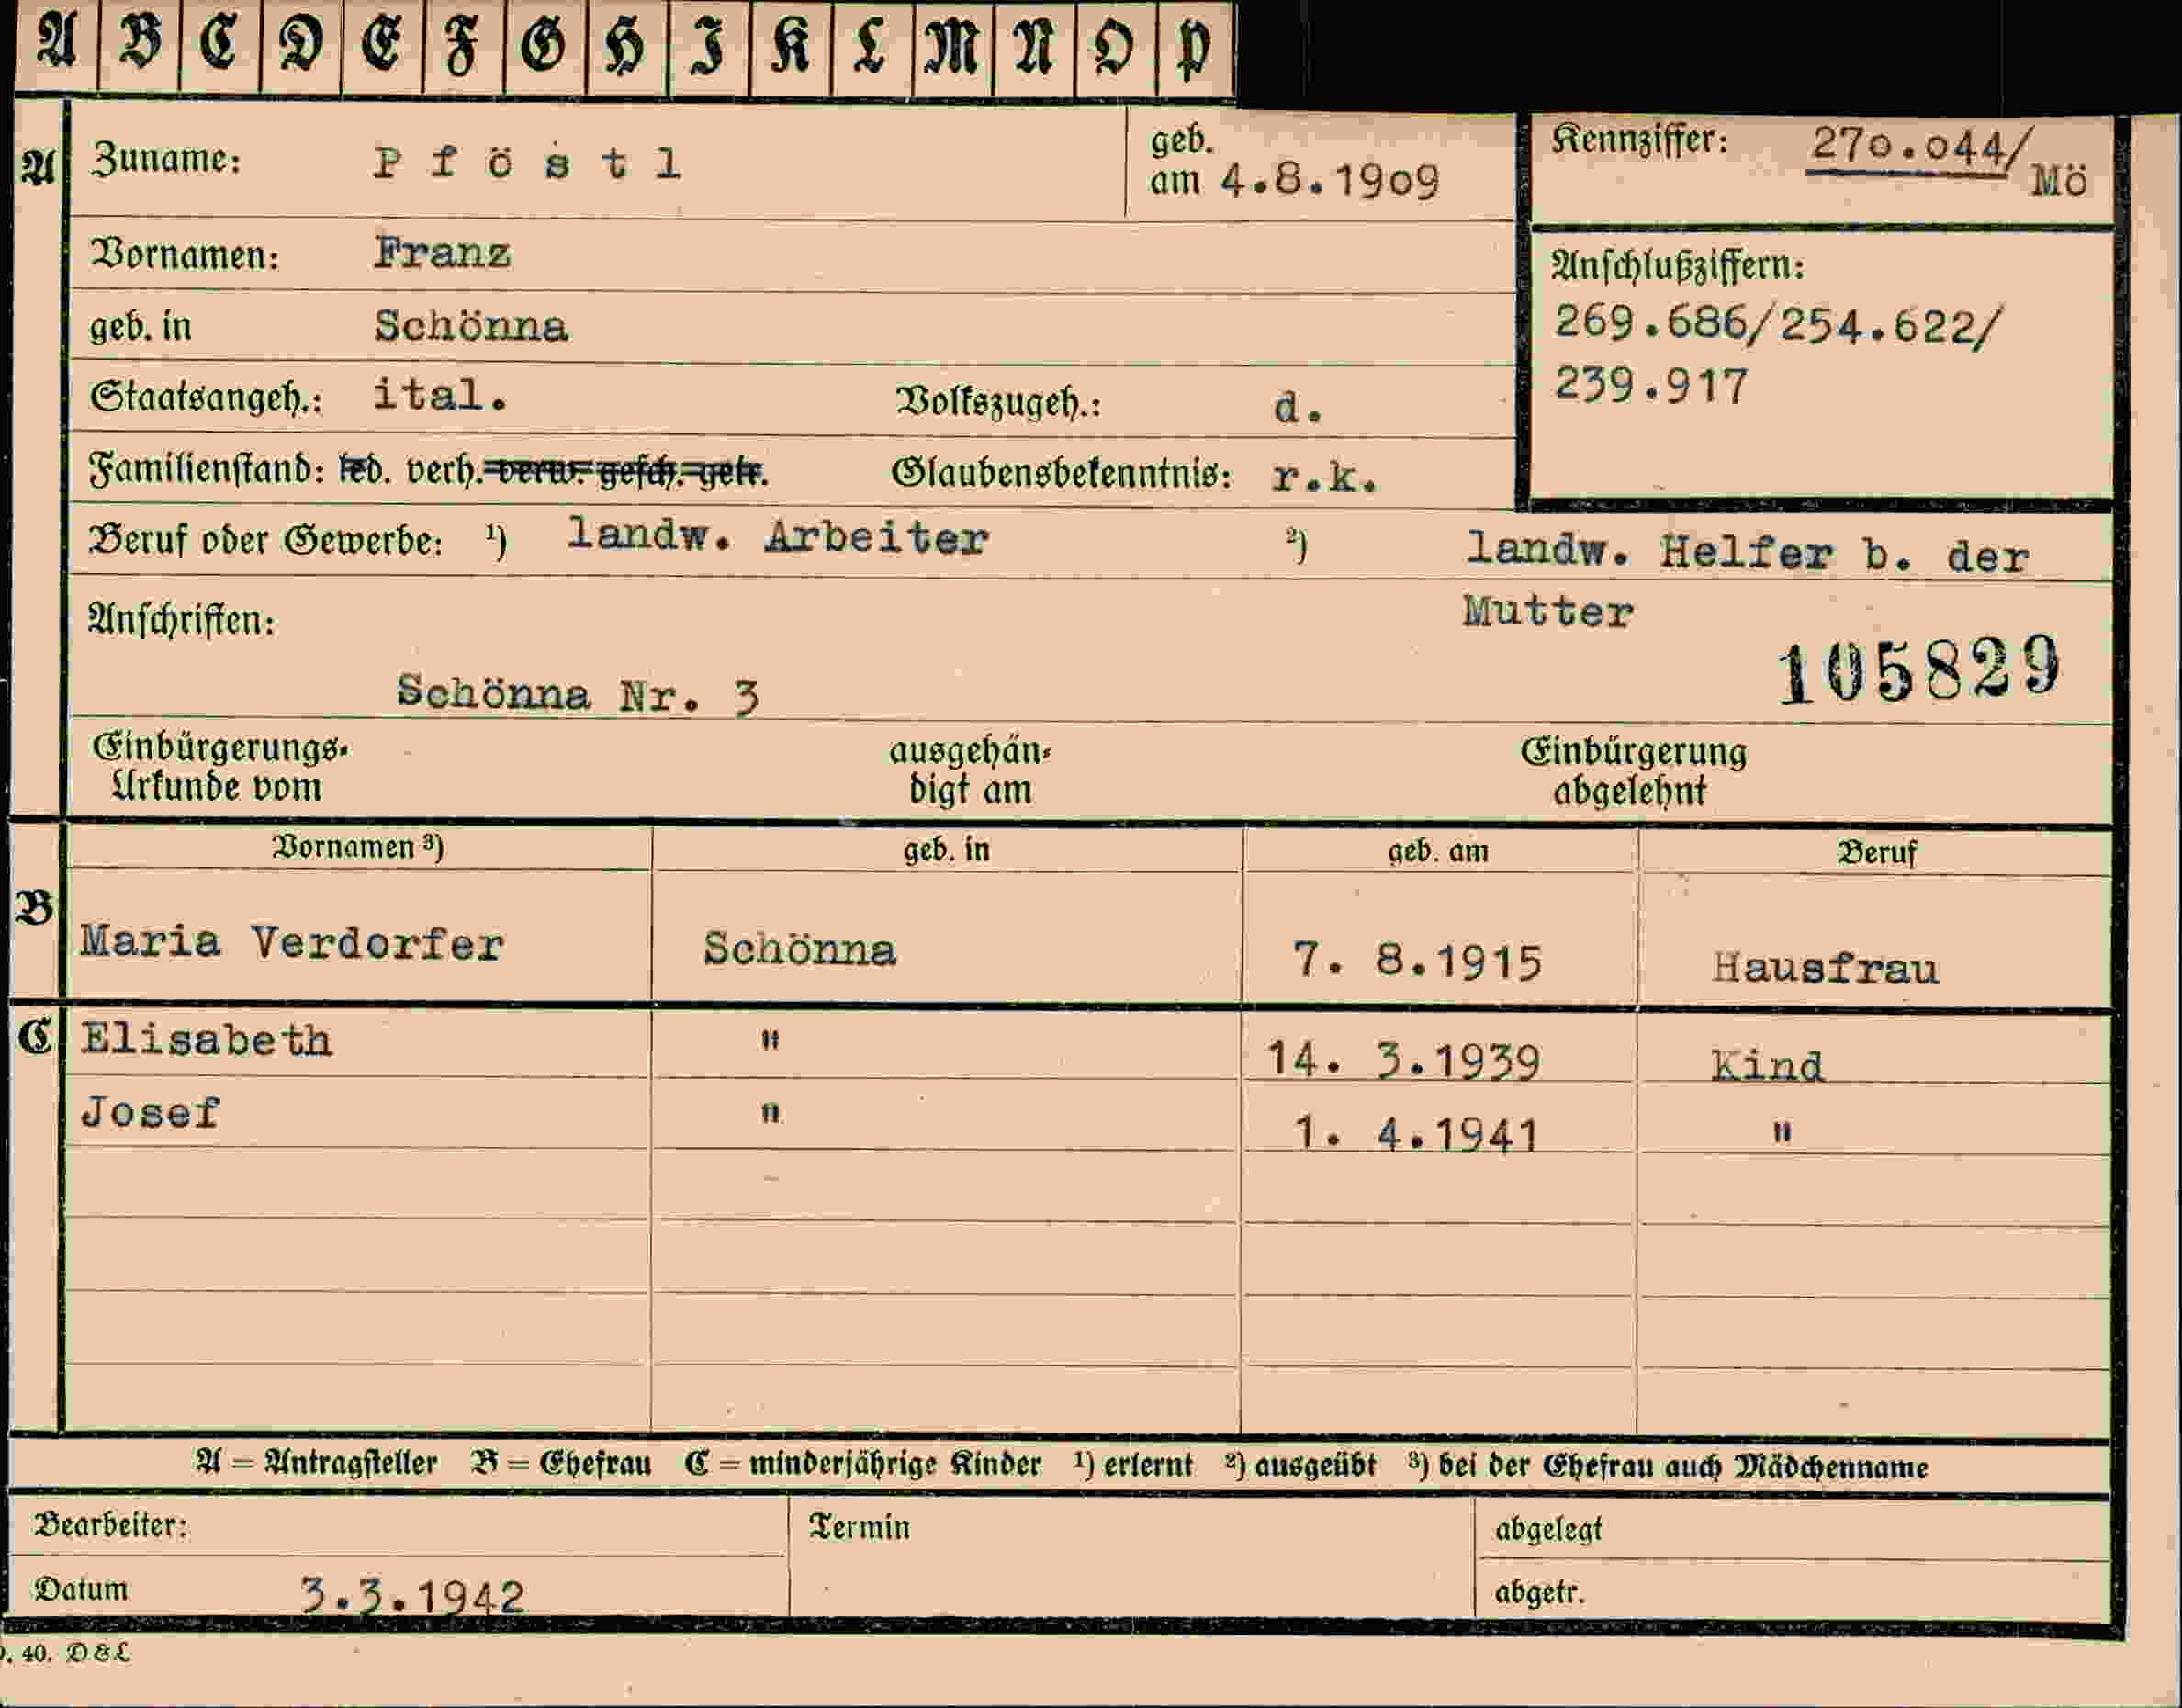This screenshot has height=1708, width=2182.
Task: Click the 'Glaubensbekenntnis:' label
Action: [x=1061, y=473]
